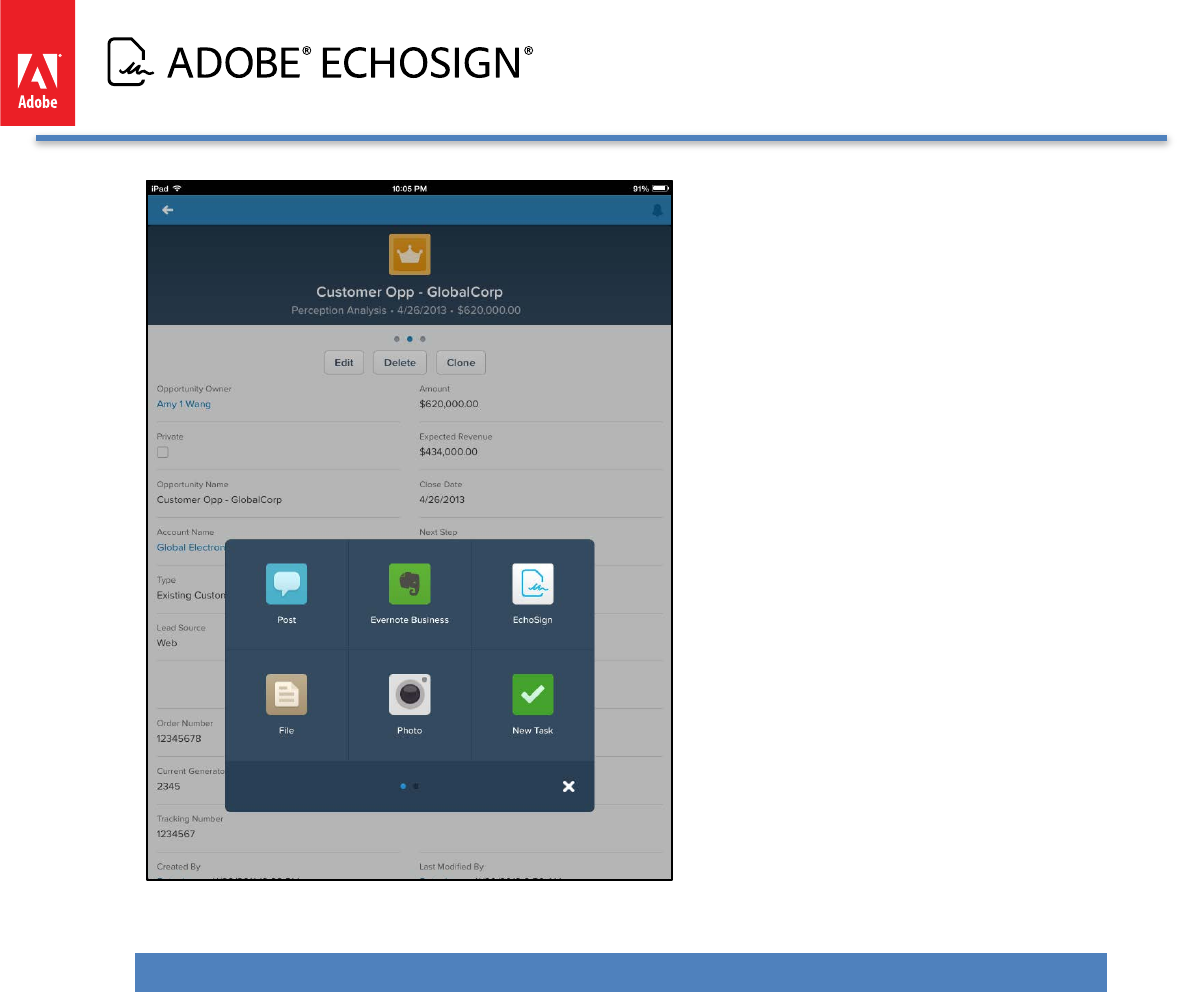The width and height of the screenshot is (1178, 992).
Task: Select the Order Number value 12345678
Action: (179, 739)
